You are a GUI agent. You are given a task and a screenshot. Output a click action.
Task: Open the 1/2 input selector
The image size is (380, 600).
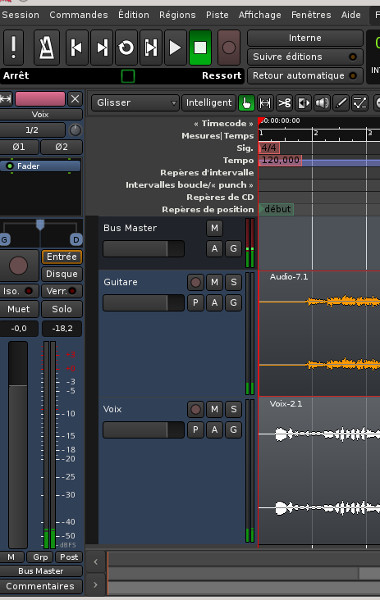[x=32, y=130]
